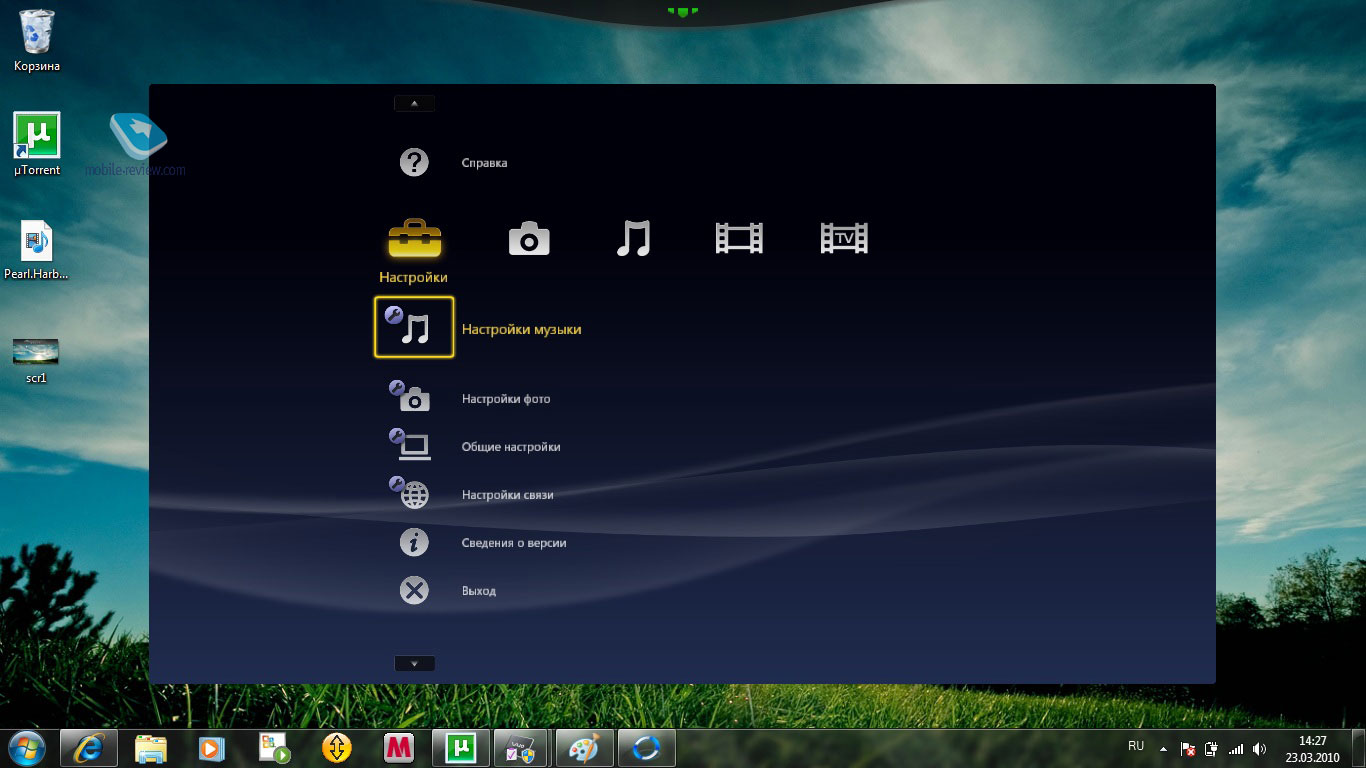Select the yellow toolbox Settings icon
1366x768 pixels.
click(414, 240)
